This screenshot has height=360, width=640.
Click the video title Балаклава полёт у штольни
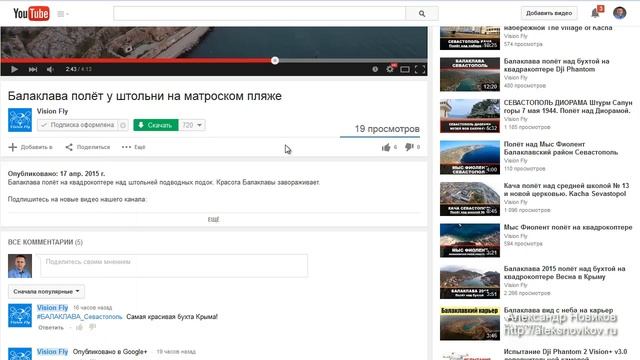pos(145,96)
